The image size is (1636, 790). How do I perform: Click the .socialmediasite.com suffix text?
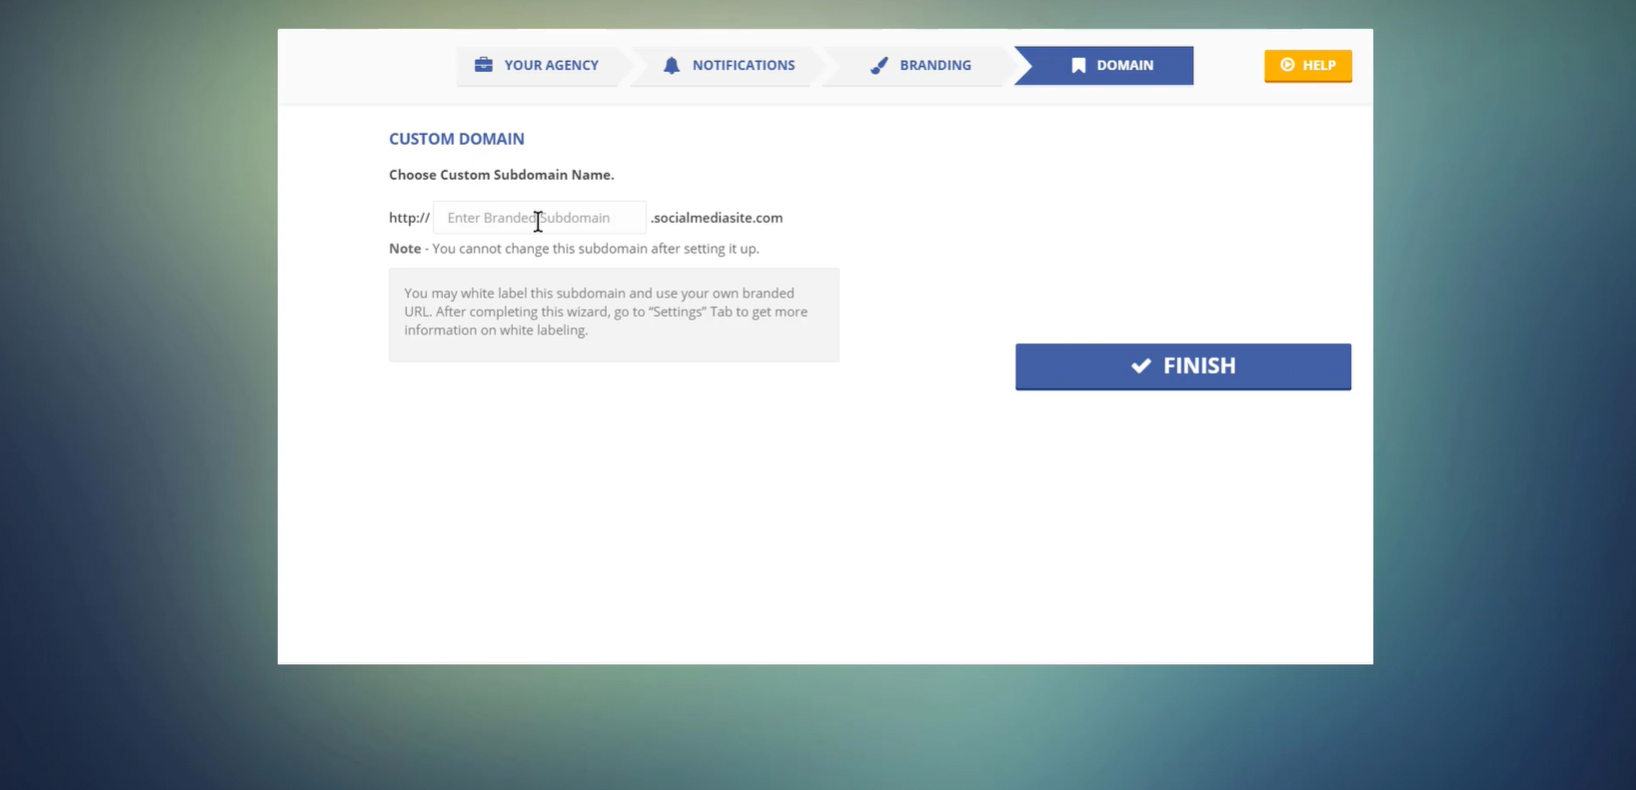pos(717,218)
